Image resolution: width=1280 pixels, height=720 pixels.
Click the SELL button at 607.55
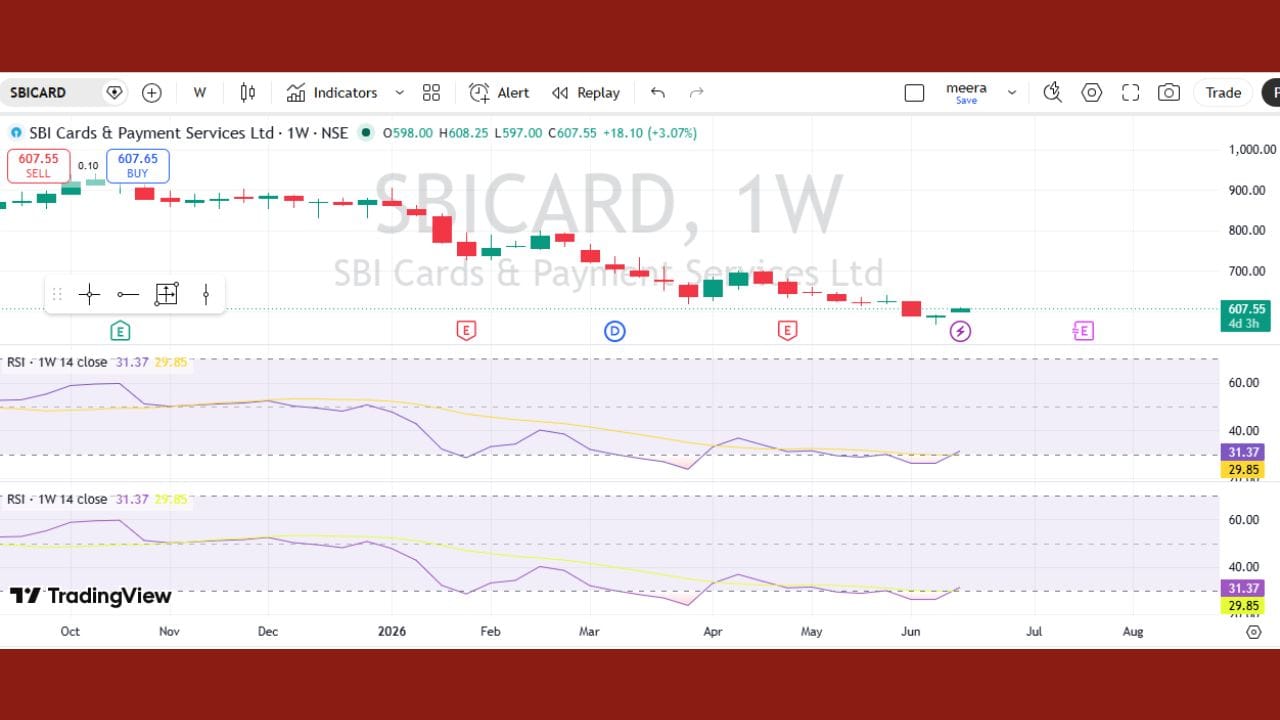tap(38, 166)
